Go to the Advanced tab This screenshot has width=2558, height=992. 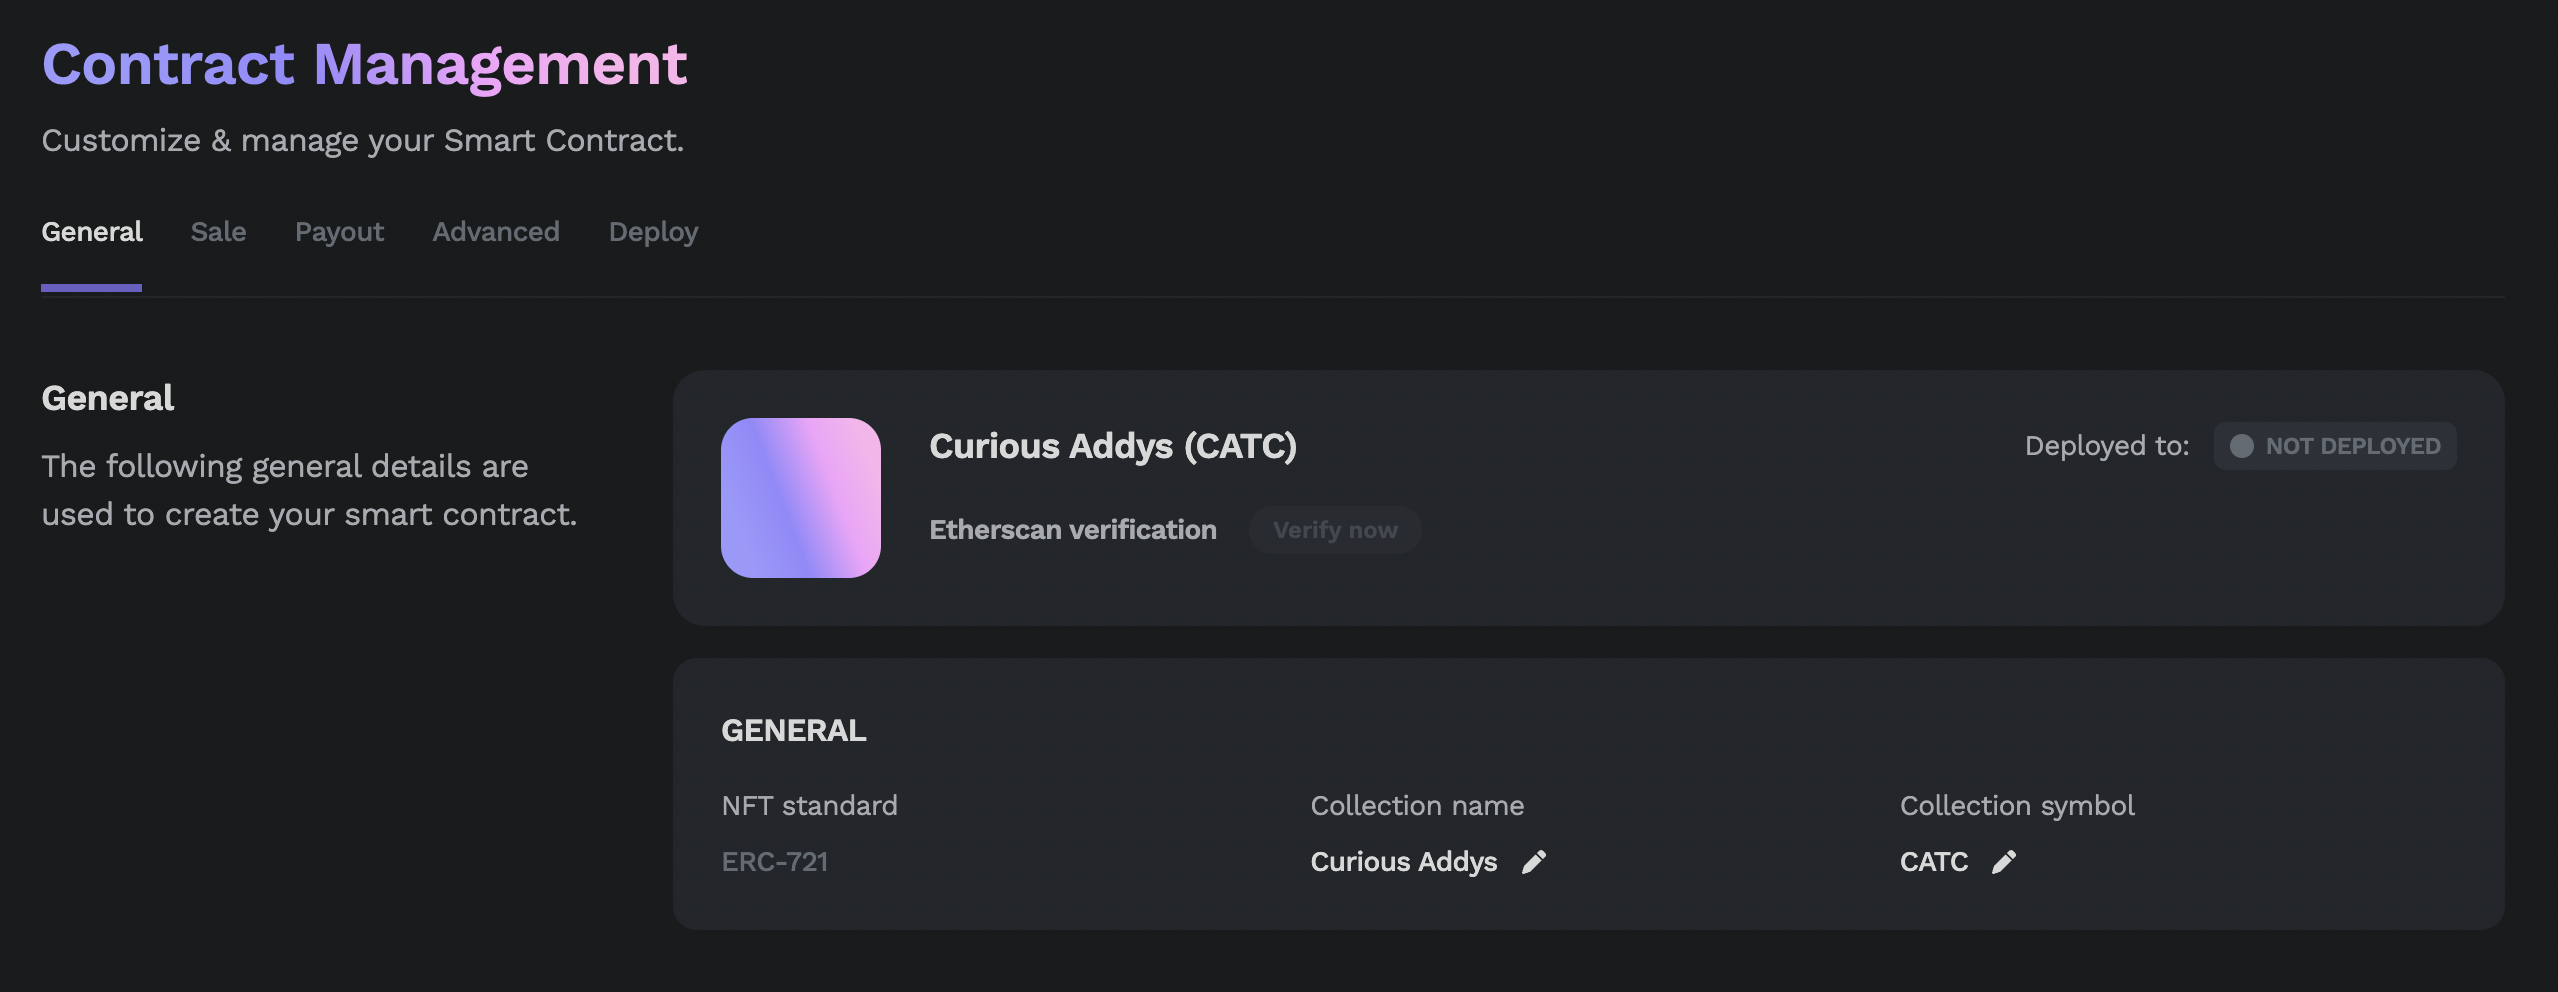pyautogui.click(x=496, y=232)
